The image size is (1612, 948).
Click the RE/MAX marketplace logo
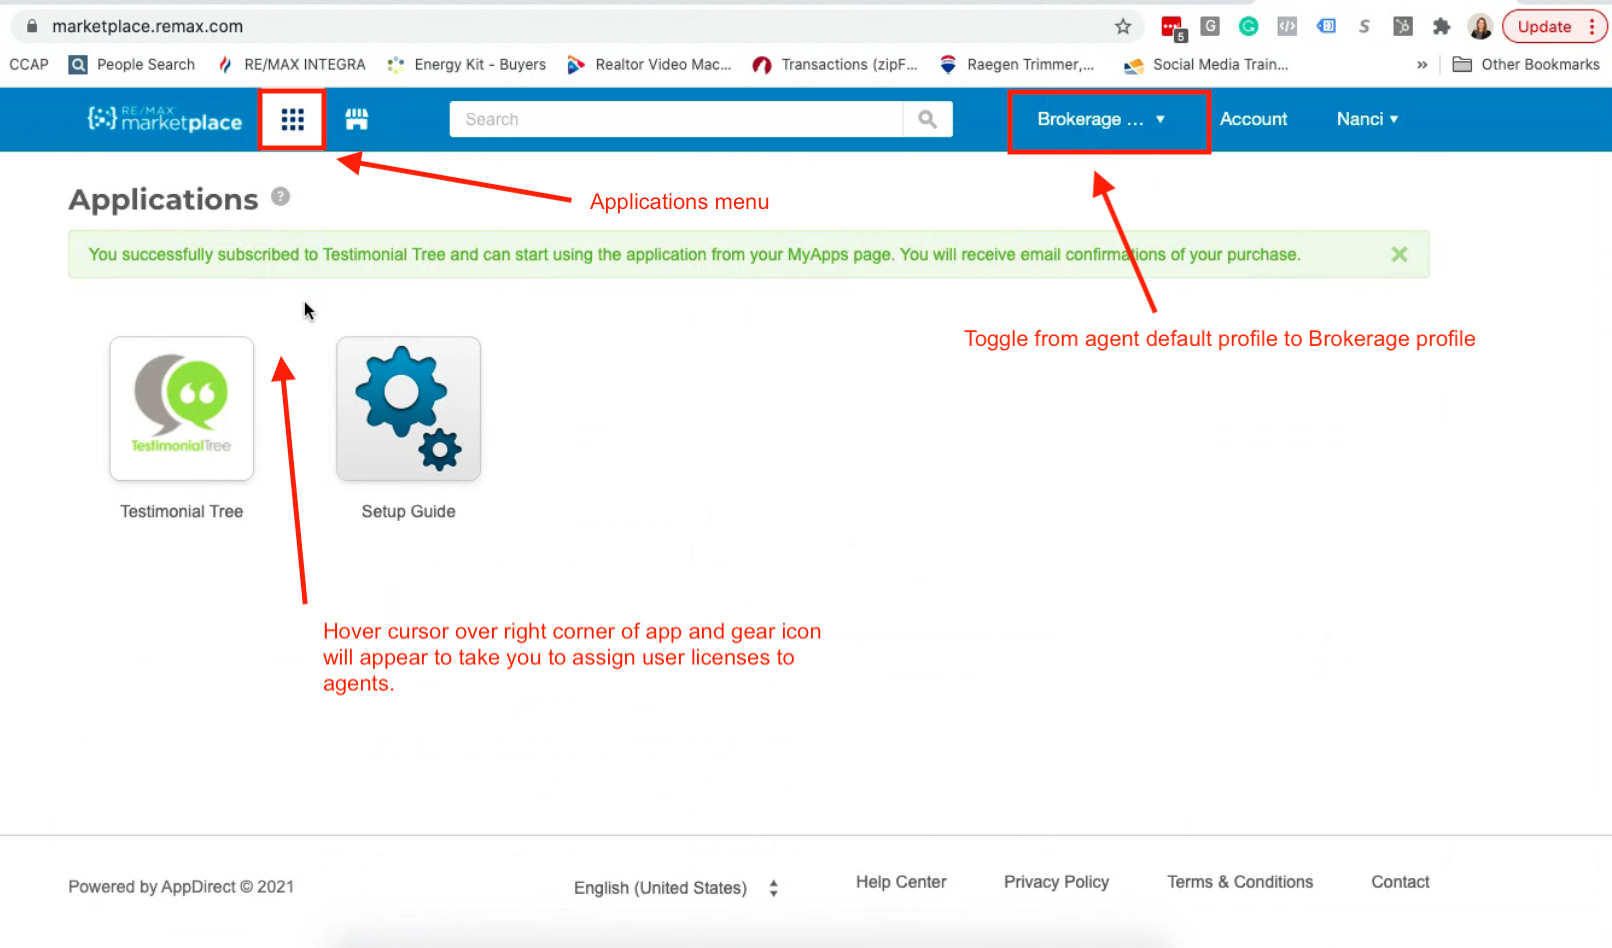point(165,119)
